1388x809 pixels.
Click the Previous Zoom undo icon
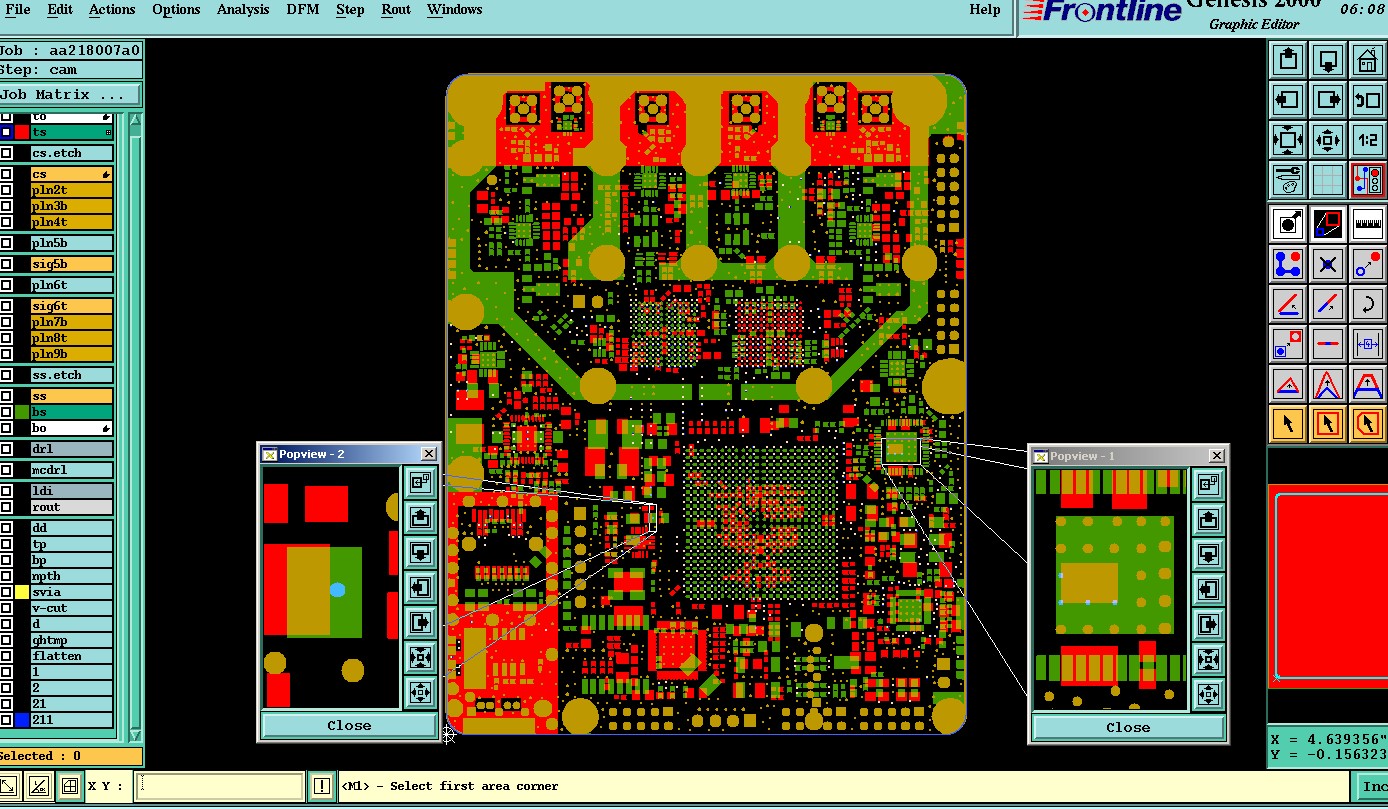(1367, 100)
